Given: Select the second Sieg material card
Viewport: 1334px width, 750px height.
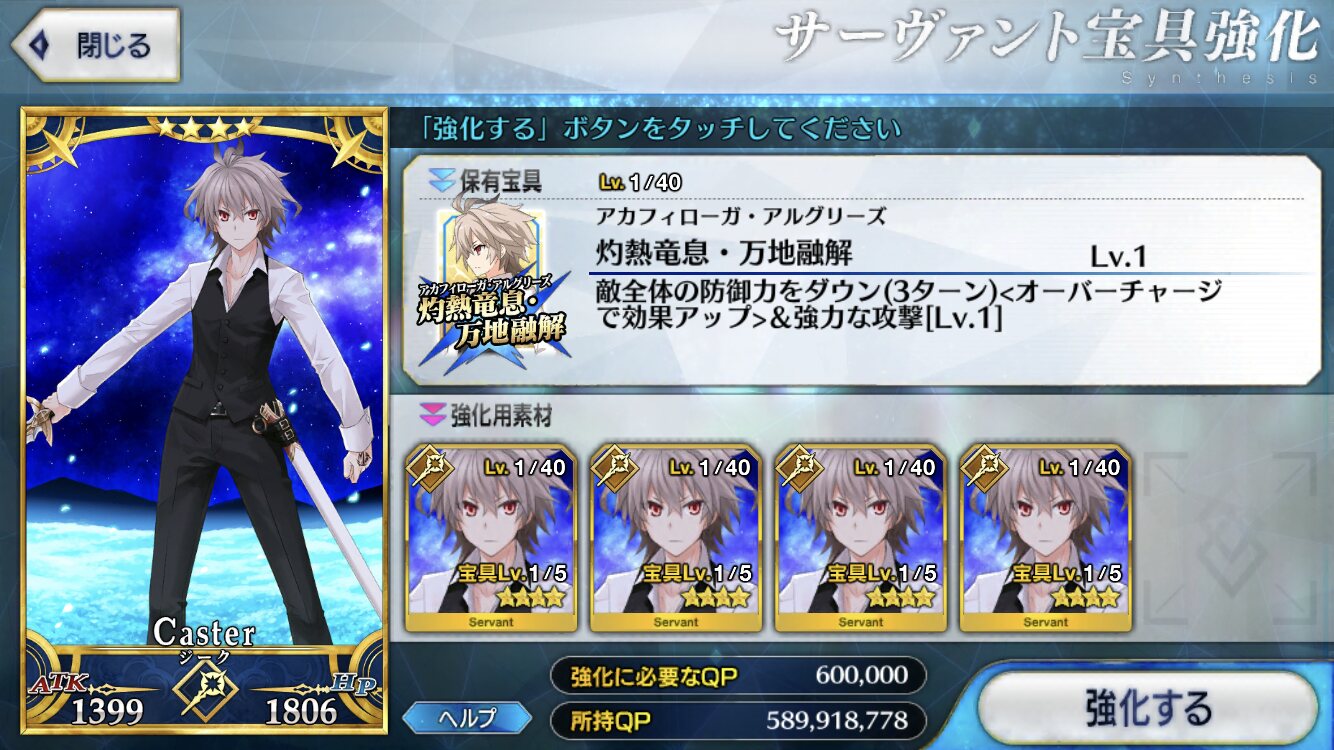Looking at the screenshot, I should [675, 538].
